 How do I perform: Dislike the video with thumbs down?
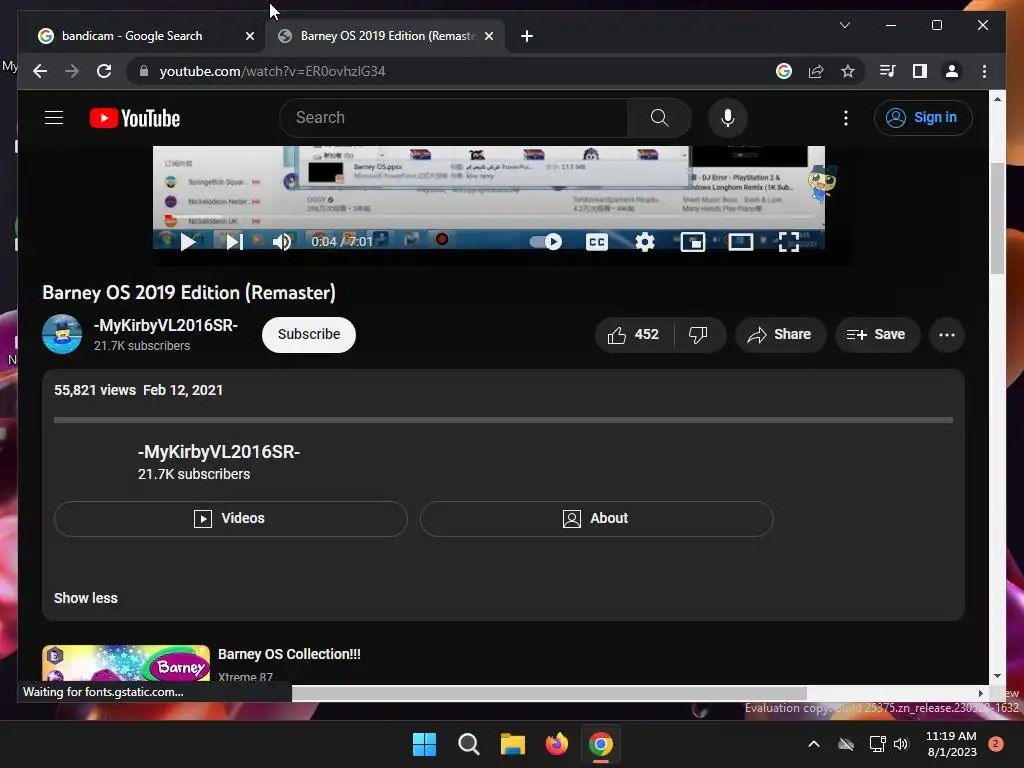pyautogui.click(x=698, y=335)
